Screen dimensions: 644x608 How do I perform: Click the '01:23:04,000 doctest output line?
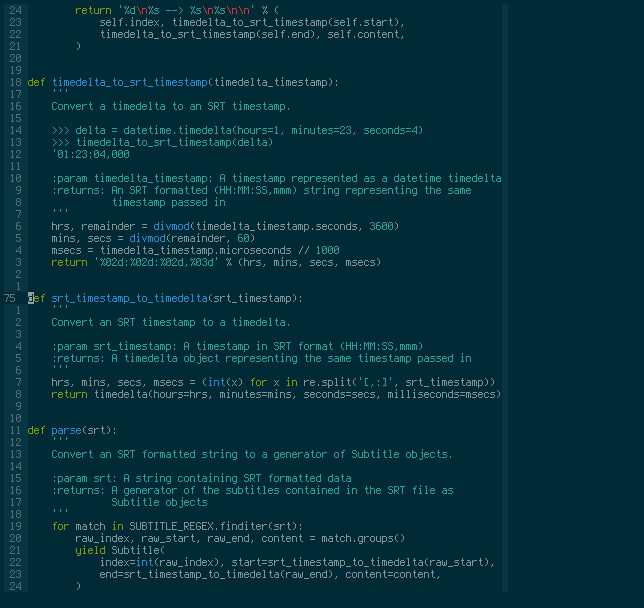pyautogui.click(x=91, y=154)
